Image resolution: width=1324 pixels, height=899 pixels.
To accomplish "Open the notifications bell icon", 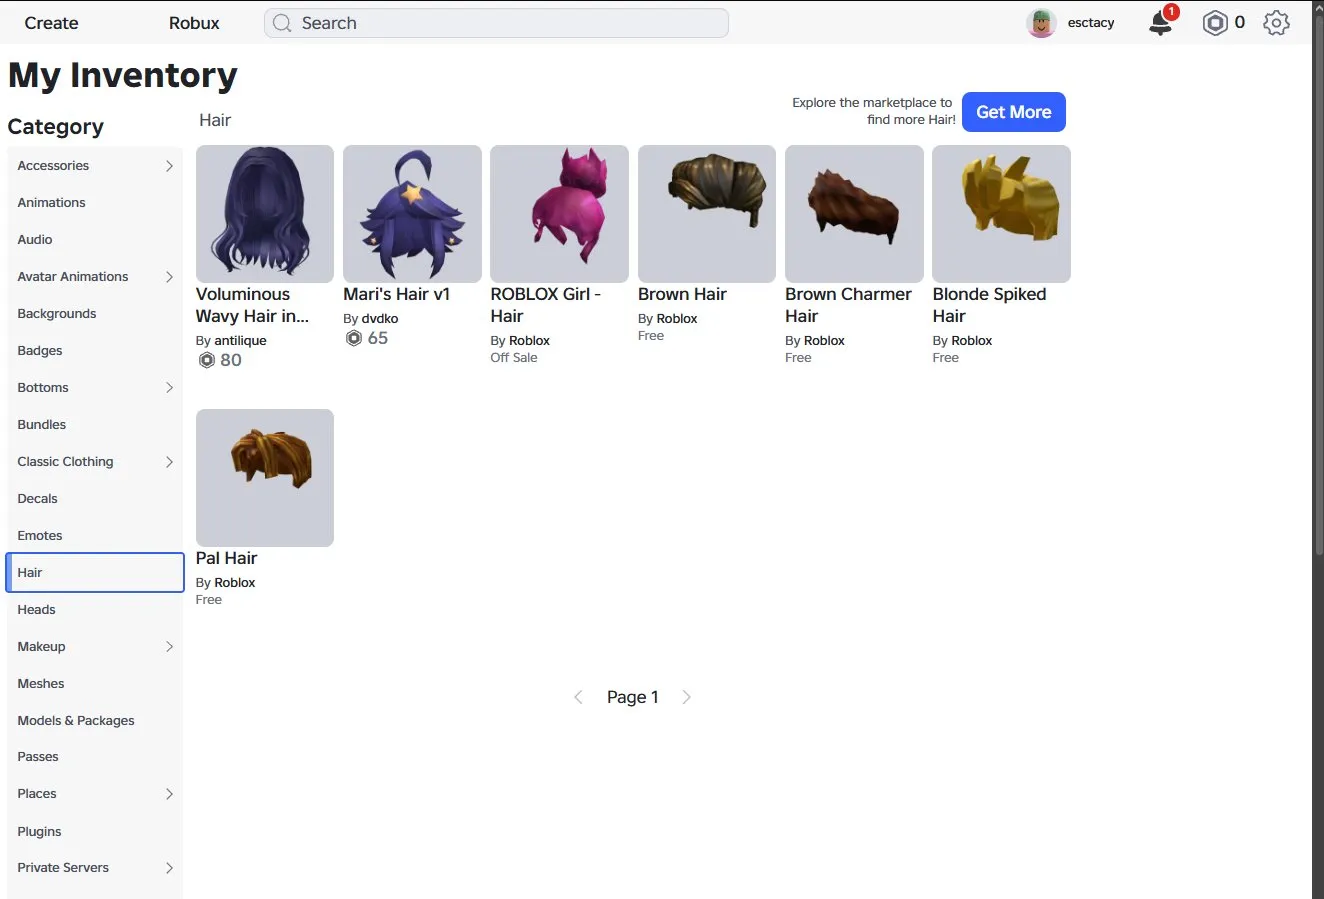I will click(x=1161, y=22).
